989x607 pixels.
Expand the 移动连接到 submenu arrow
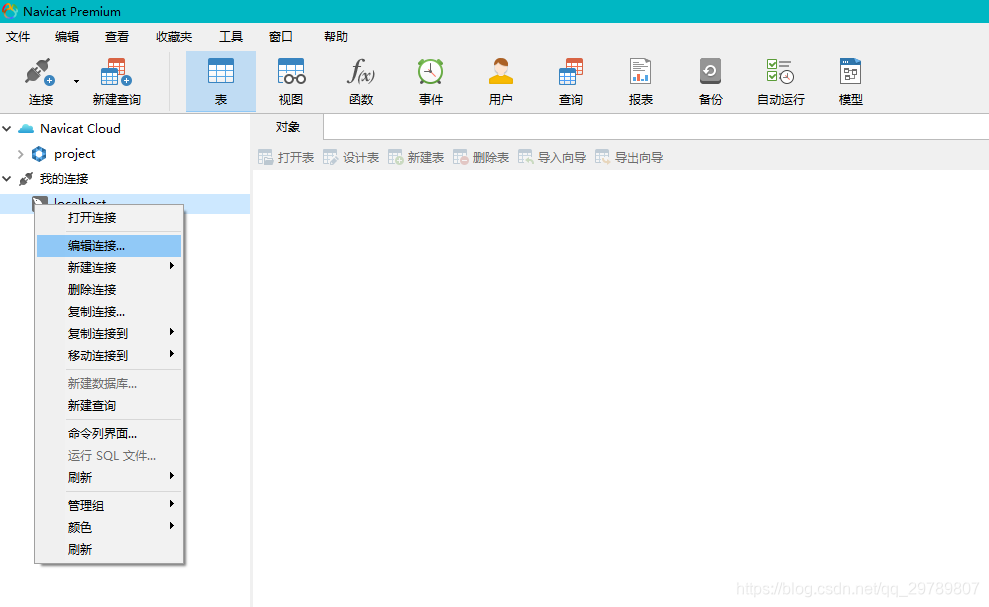(x=172, y=354)
